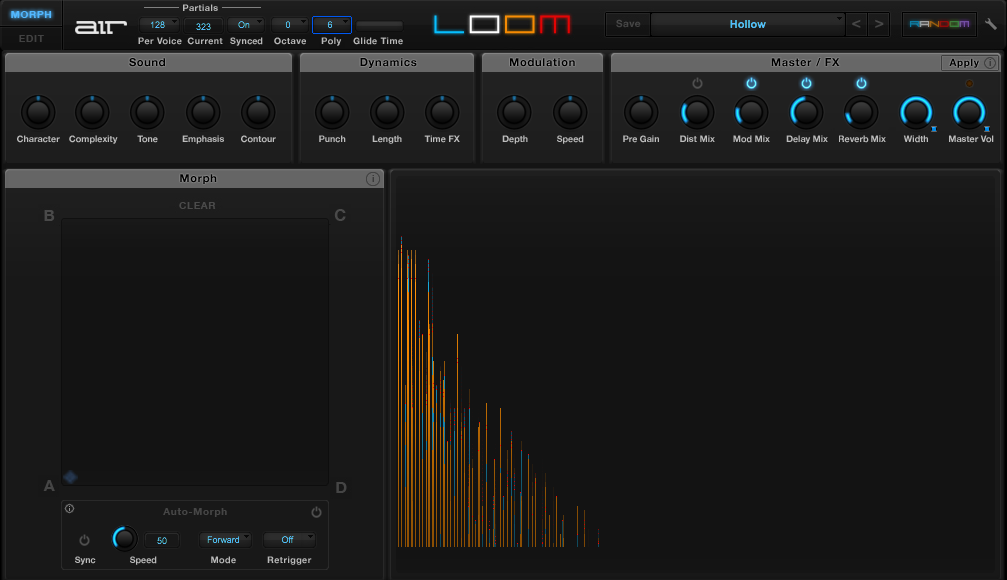1007x580 pixels.
Task: Click the Modulation Depth knob
Action: coord(514,112)
